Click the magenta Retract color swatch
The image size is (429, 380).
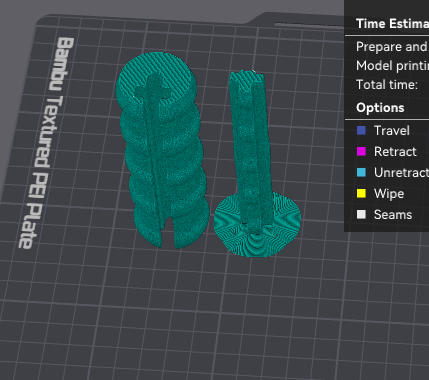point(361,151)
